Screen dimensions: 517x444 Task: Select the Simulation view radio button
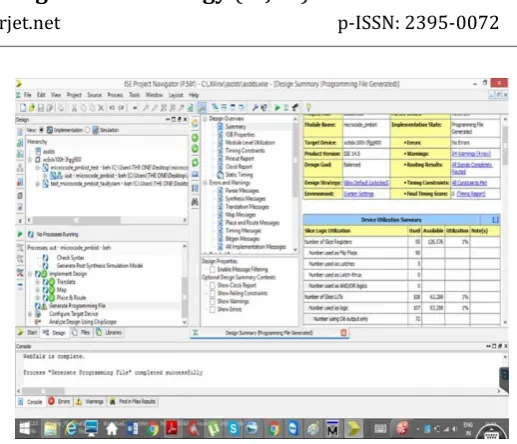click(x=87, y=130)
